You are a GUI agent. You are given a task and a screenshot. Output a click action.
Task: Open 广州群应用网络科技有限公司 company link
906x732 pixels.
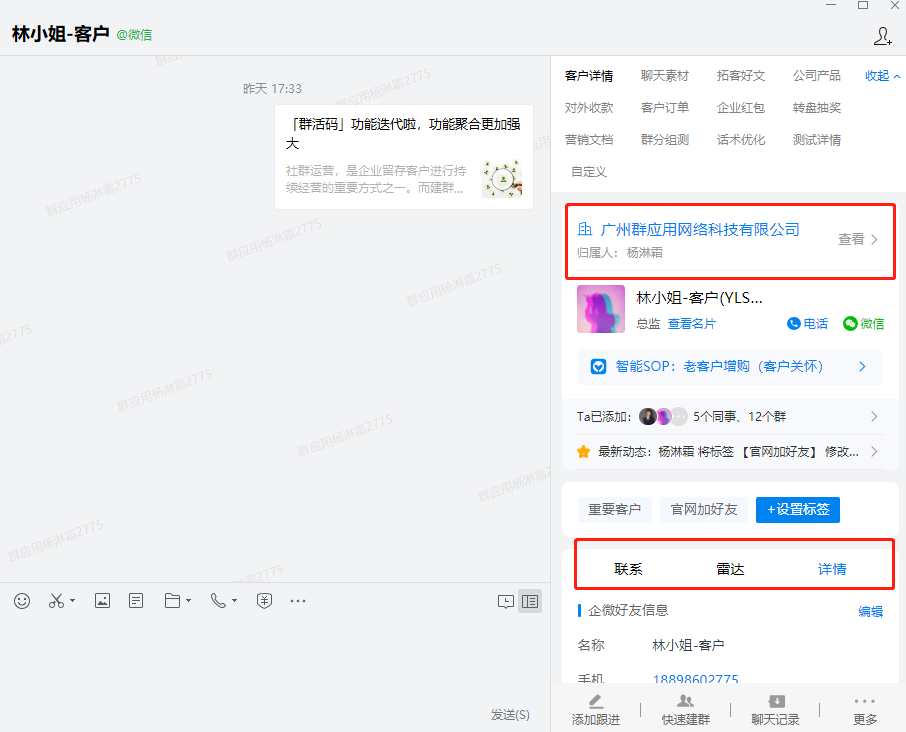tap(699, 230)
